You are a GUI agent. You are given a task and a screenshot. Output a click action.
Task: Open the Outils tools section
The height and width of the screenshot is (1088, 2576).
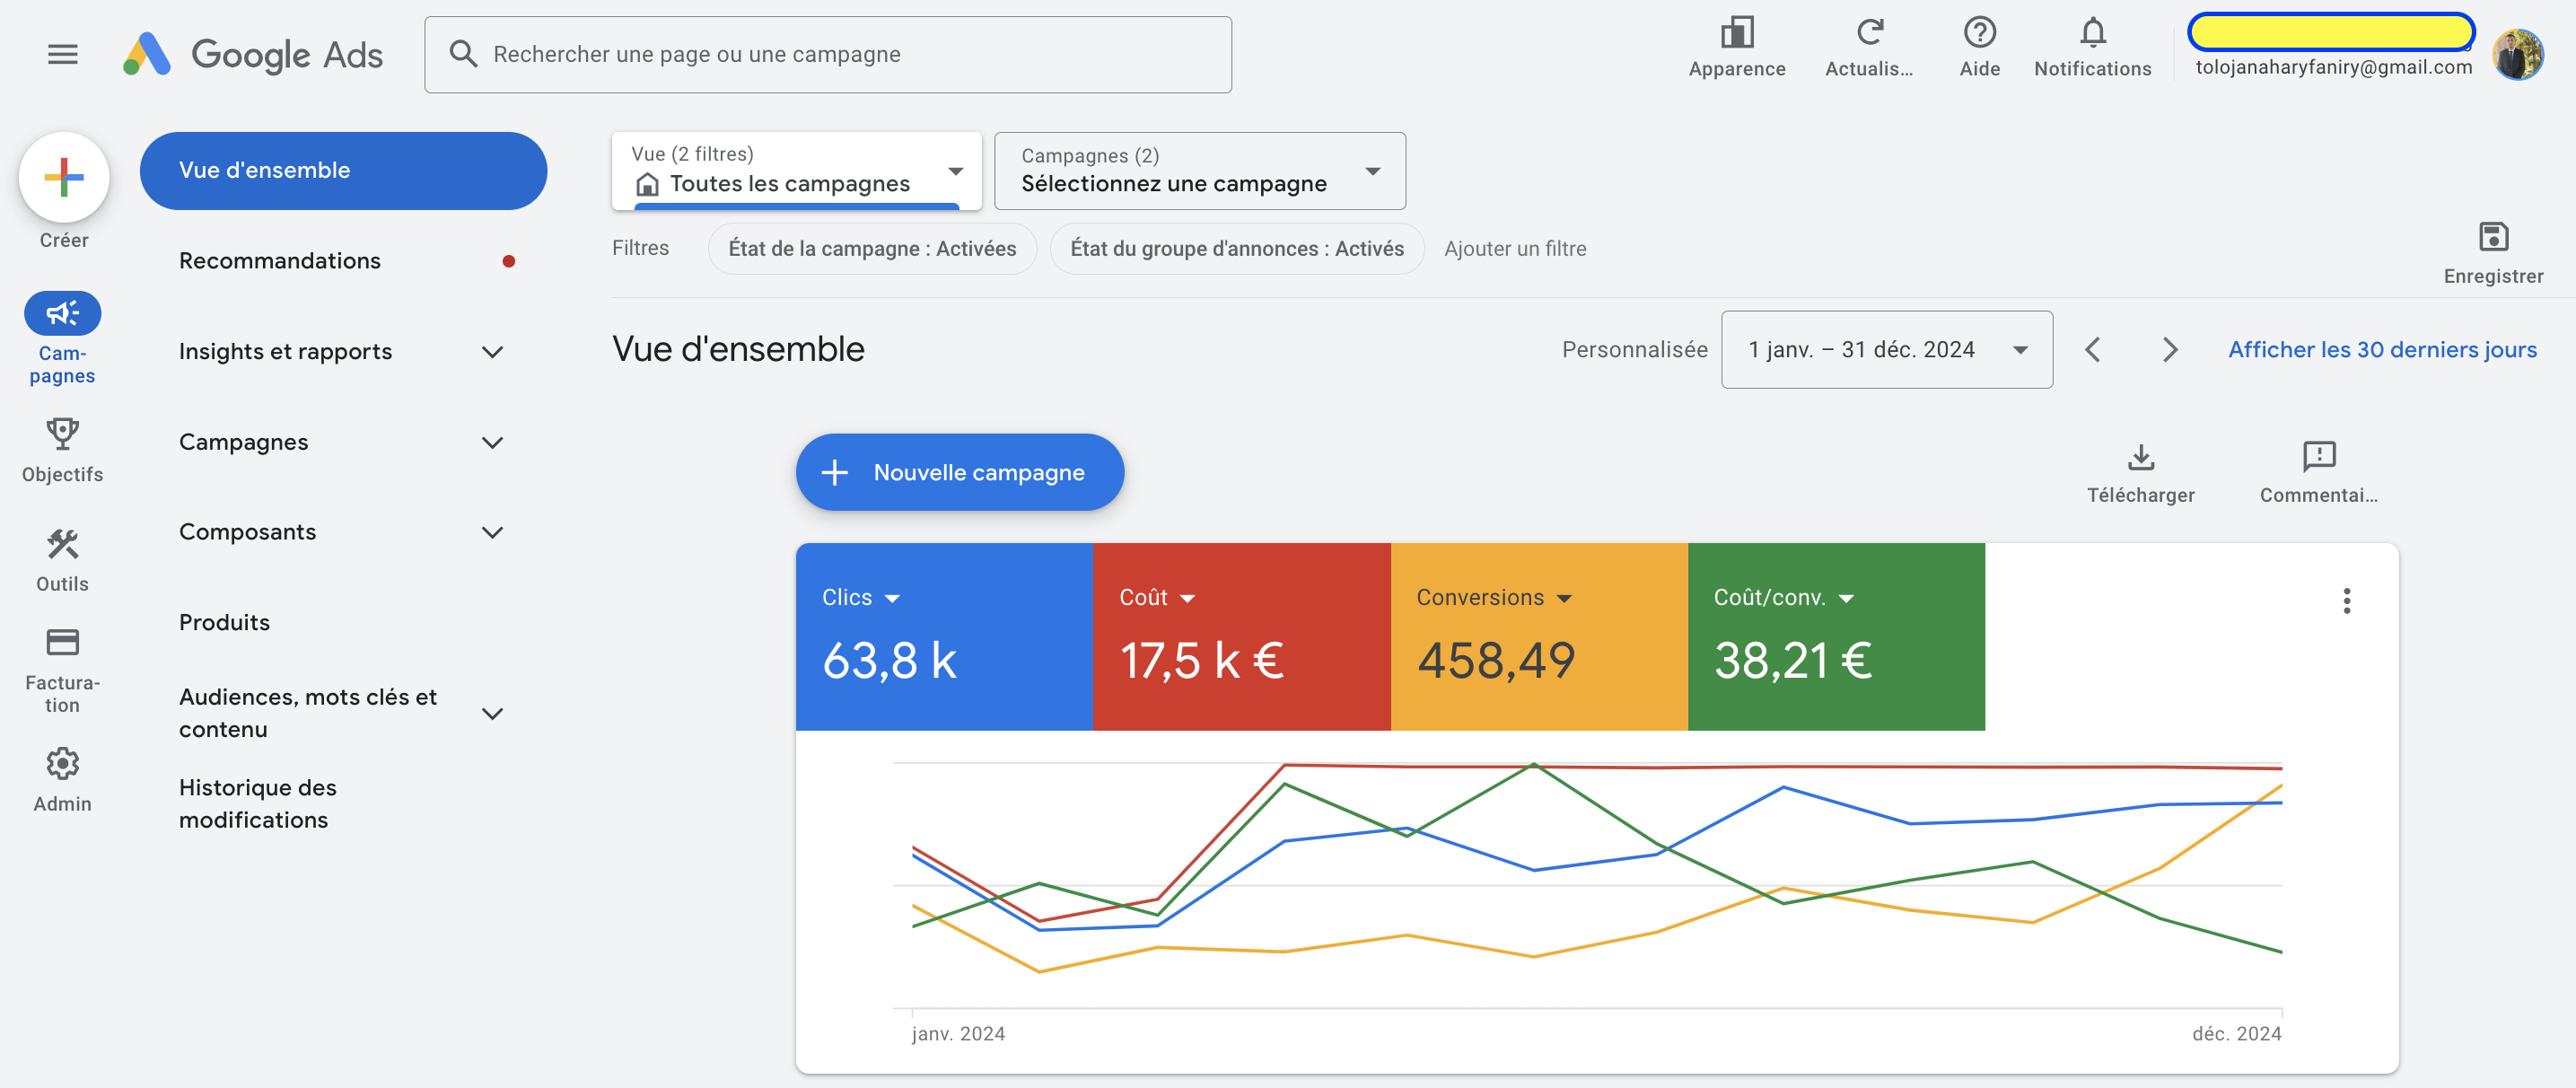[62, 544]
